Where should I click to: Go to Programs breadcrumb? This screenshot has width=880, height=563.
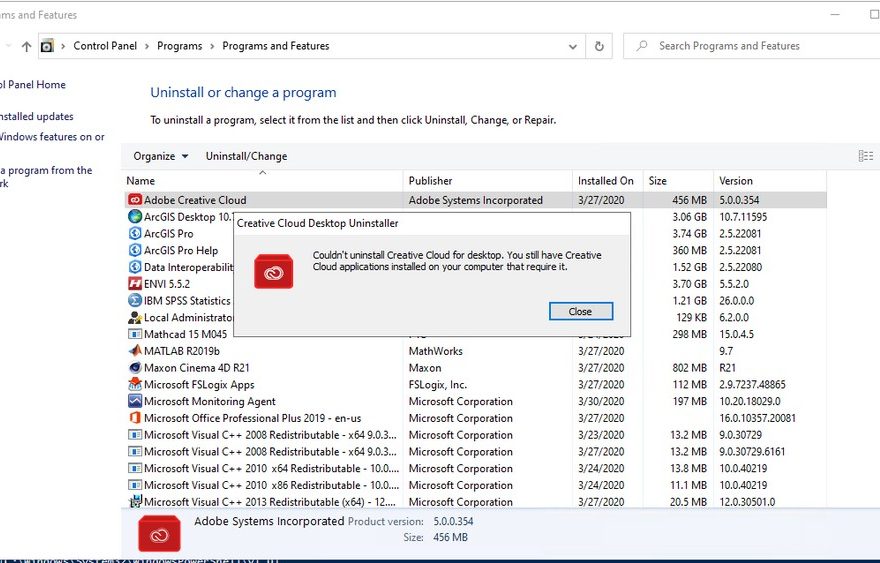coord(180,46)
